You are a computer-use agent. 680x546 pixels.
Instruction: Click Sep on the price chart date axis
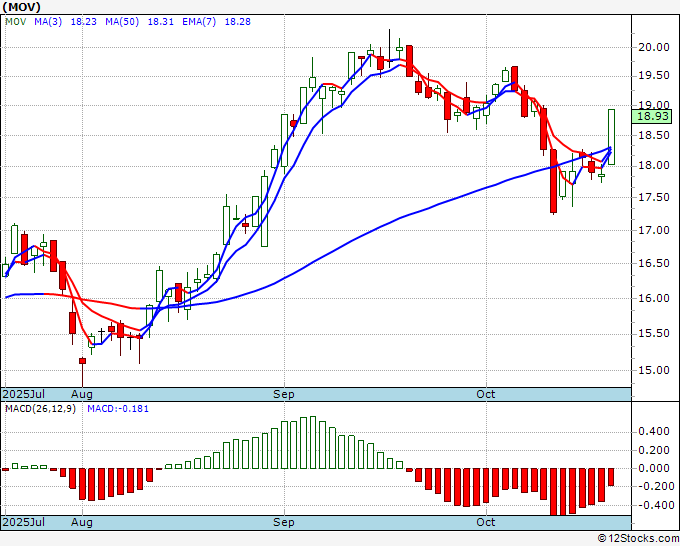point(284,394)
